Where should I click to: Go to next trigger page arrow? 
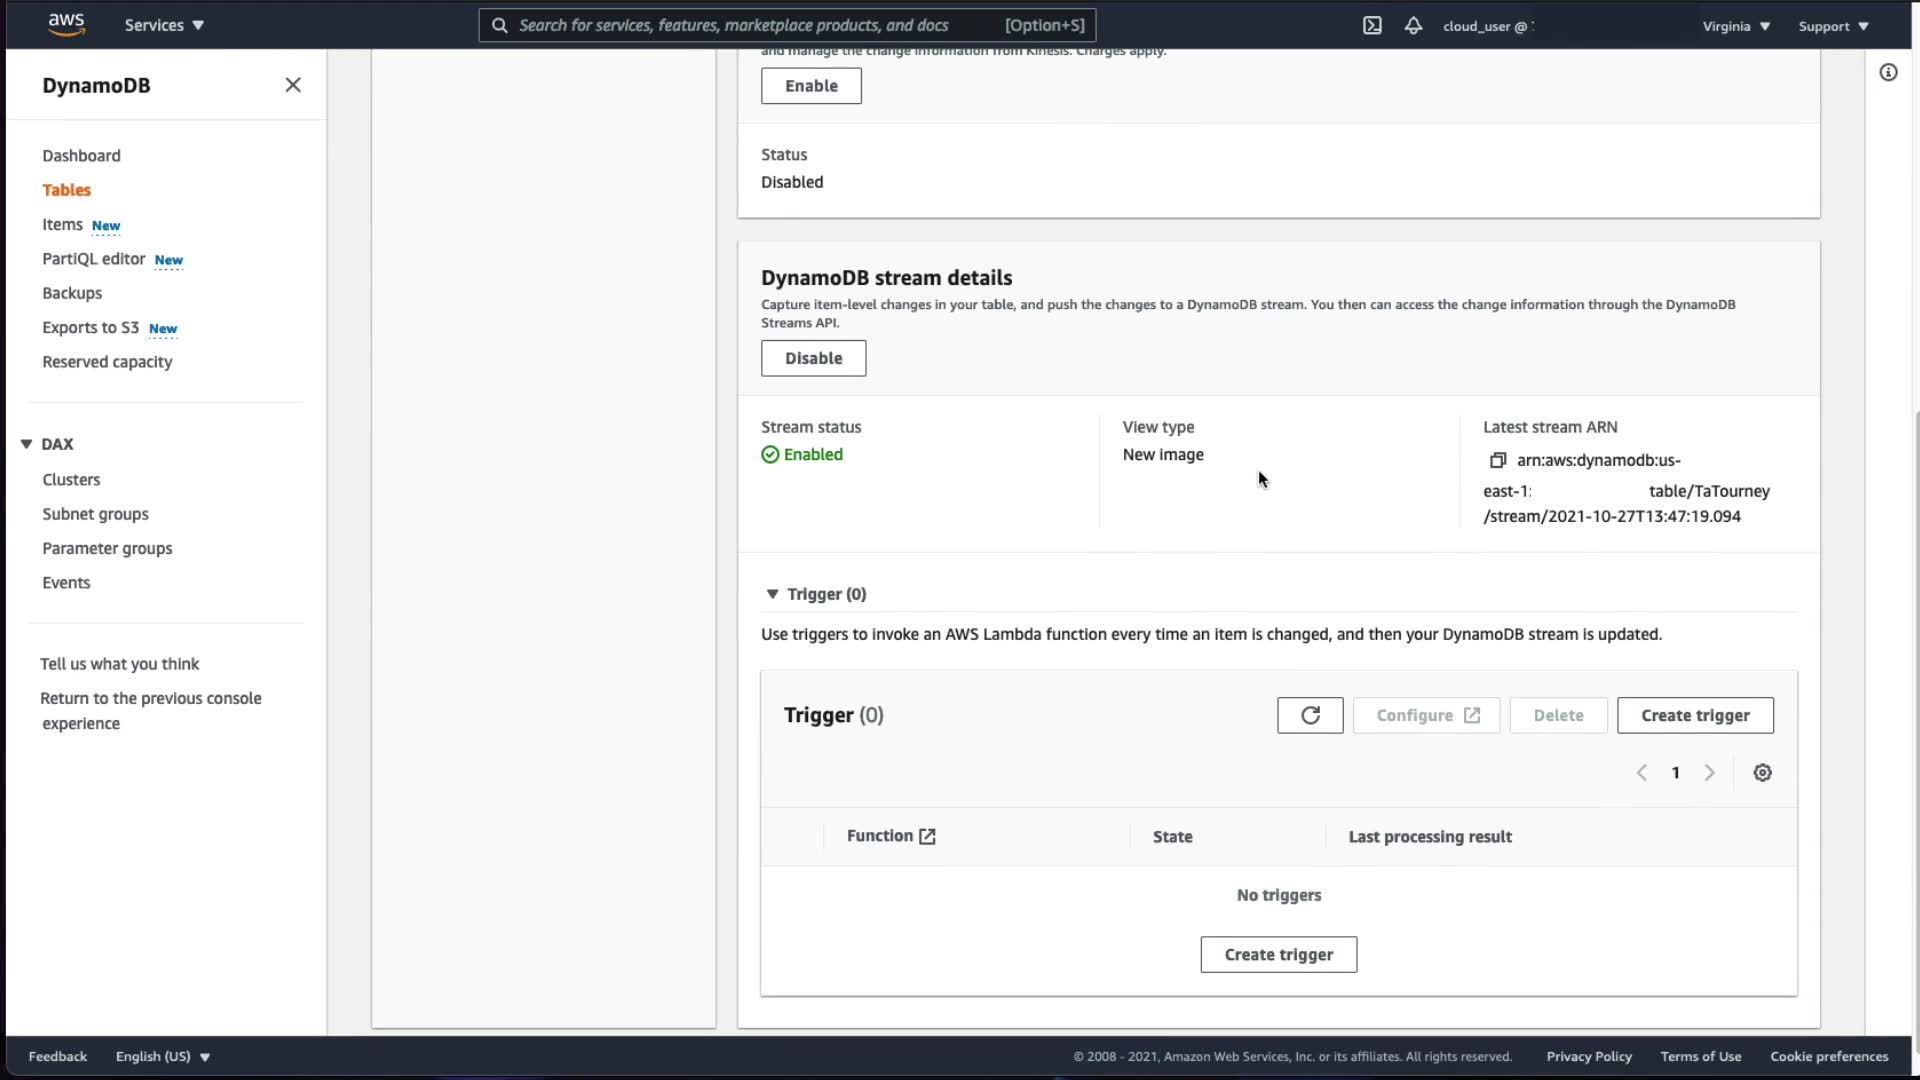point(1710,773)
